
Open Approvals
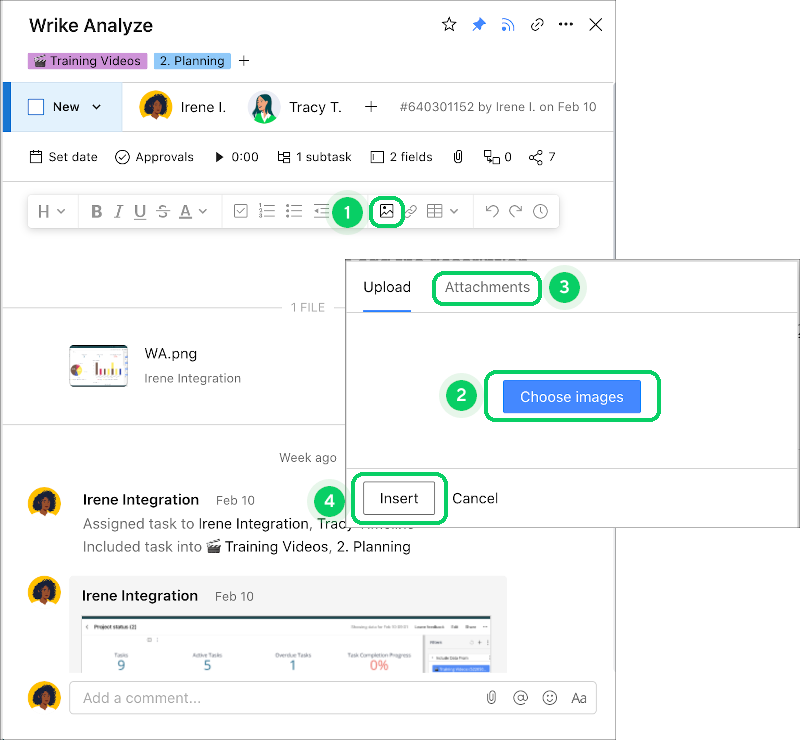(154, 157)
